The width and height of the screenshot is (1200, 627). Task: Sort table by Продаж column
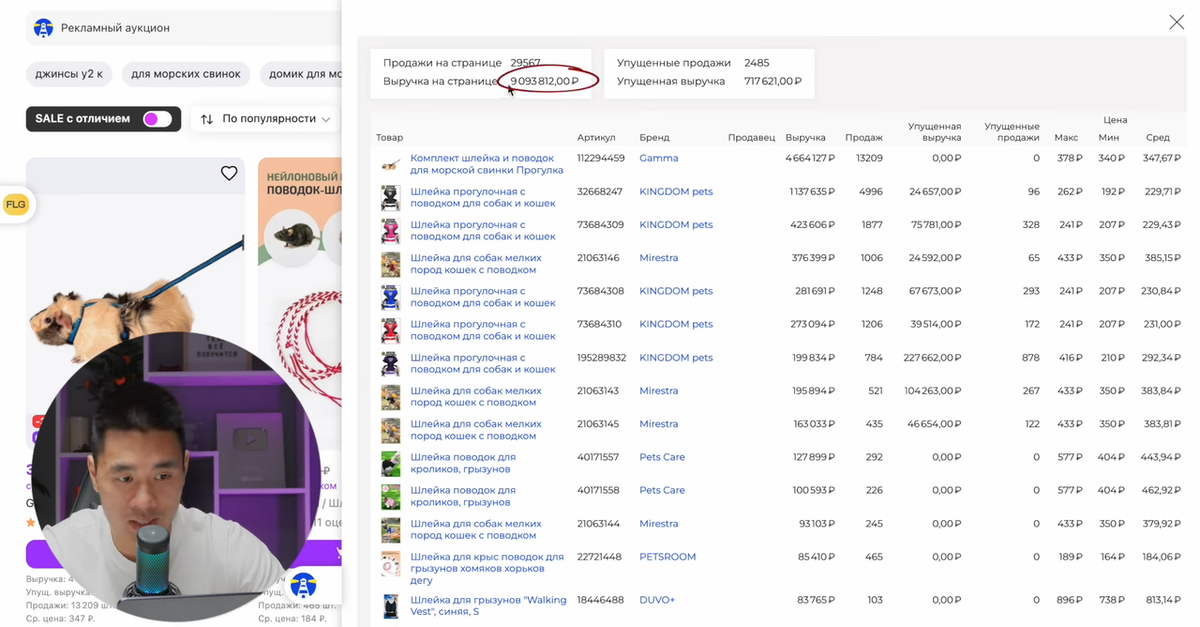click(863, 137)
